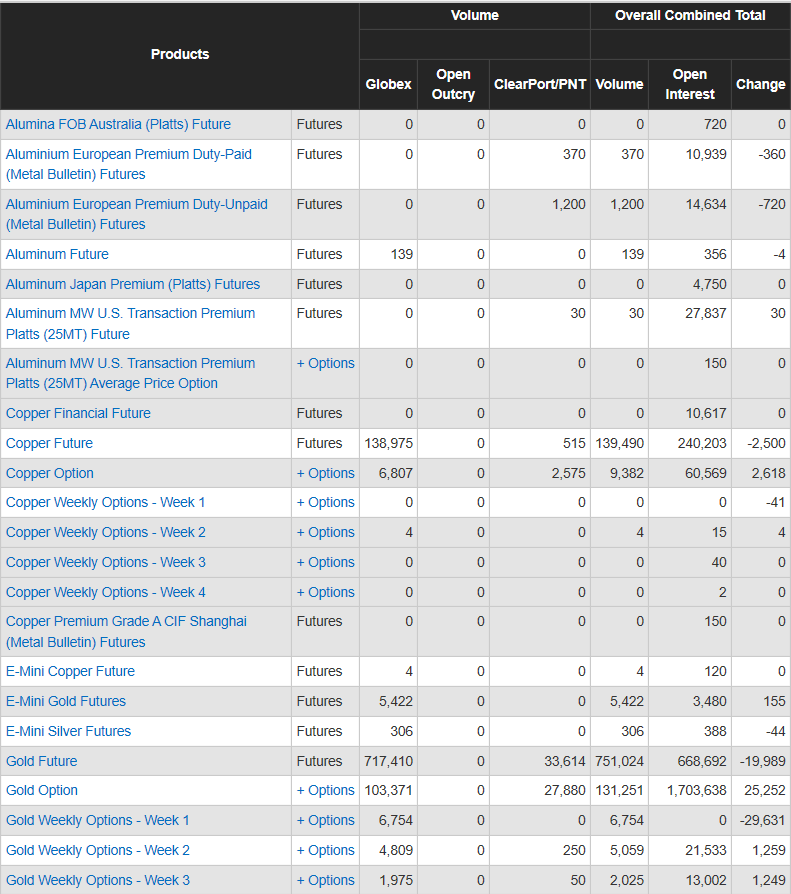Expand + Options for Copper Option row

[326, 473]
